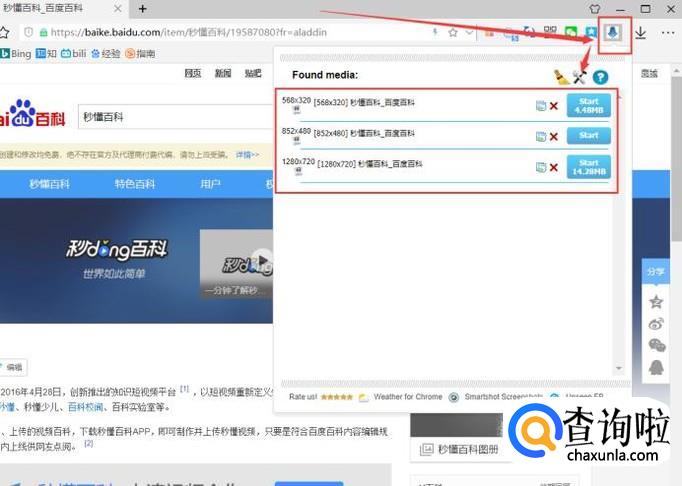Open the 百科校园 link
The height and width of the screenshot is (486, 682).
(x=86, y=407)
